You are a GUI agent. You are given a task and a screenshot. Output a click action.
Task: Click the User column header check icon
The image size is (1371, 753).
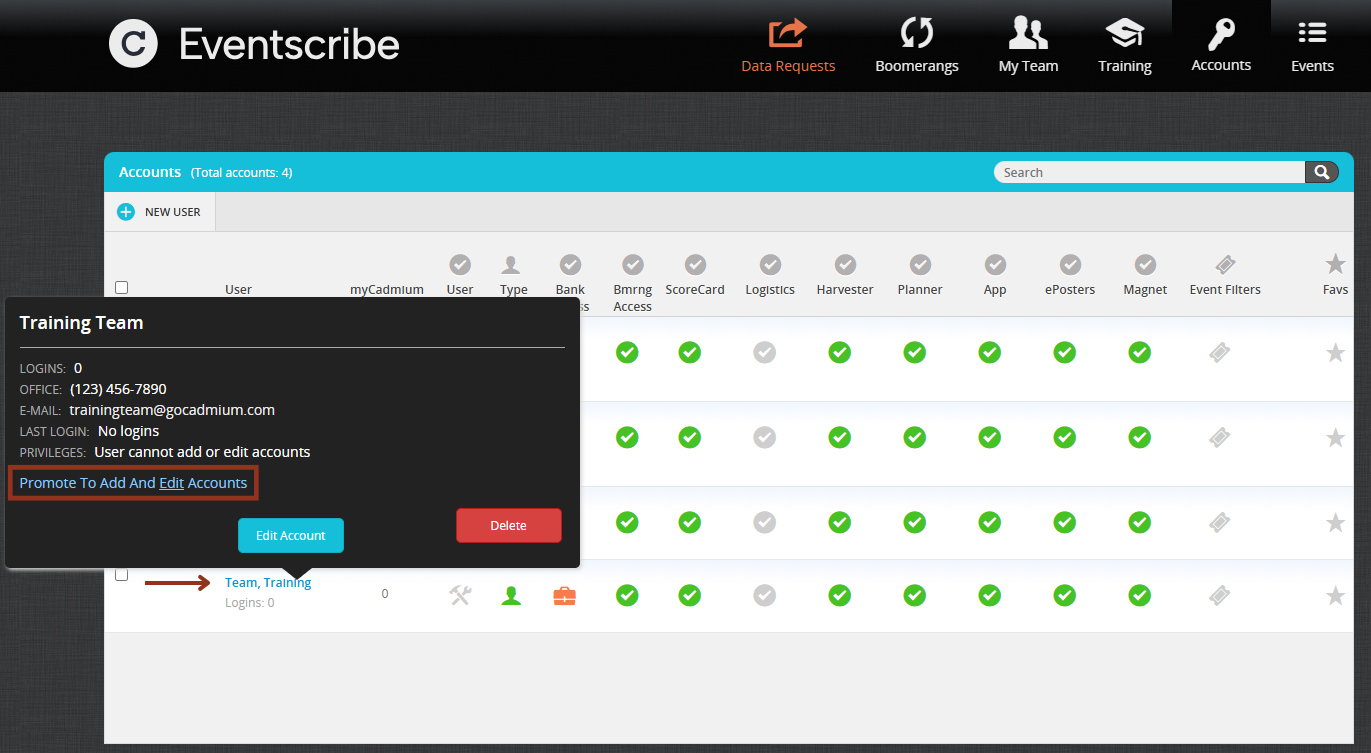click(x=460, y=264)
